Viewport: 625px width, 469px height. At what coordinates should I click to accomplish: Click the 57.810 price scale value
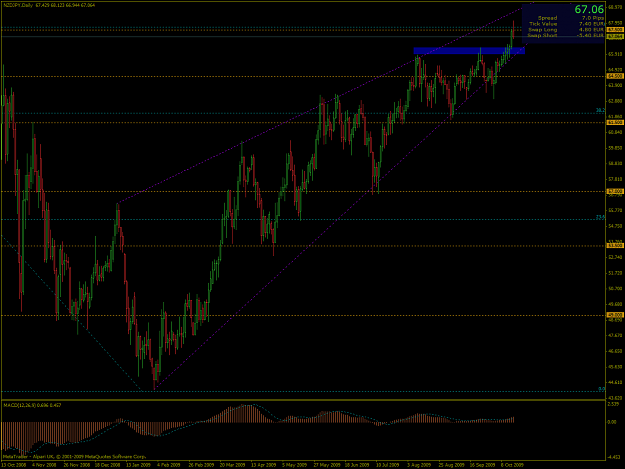(615, 179)
